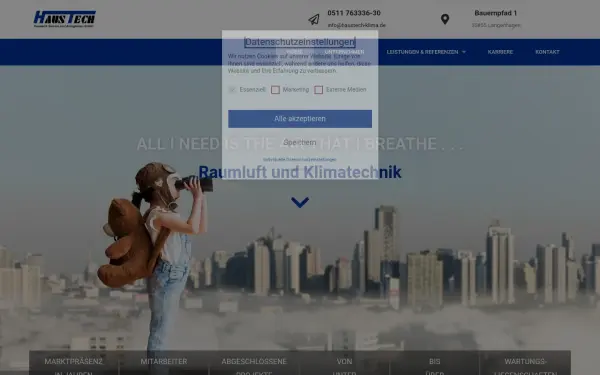Click the Mitarbeiter statistics label

point(164,362)
